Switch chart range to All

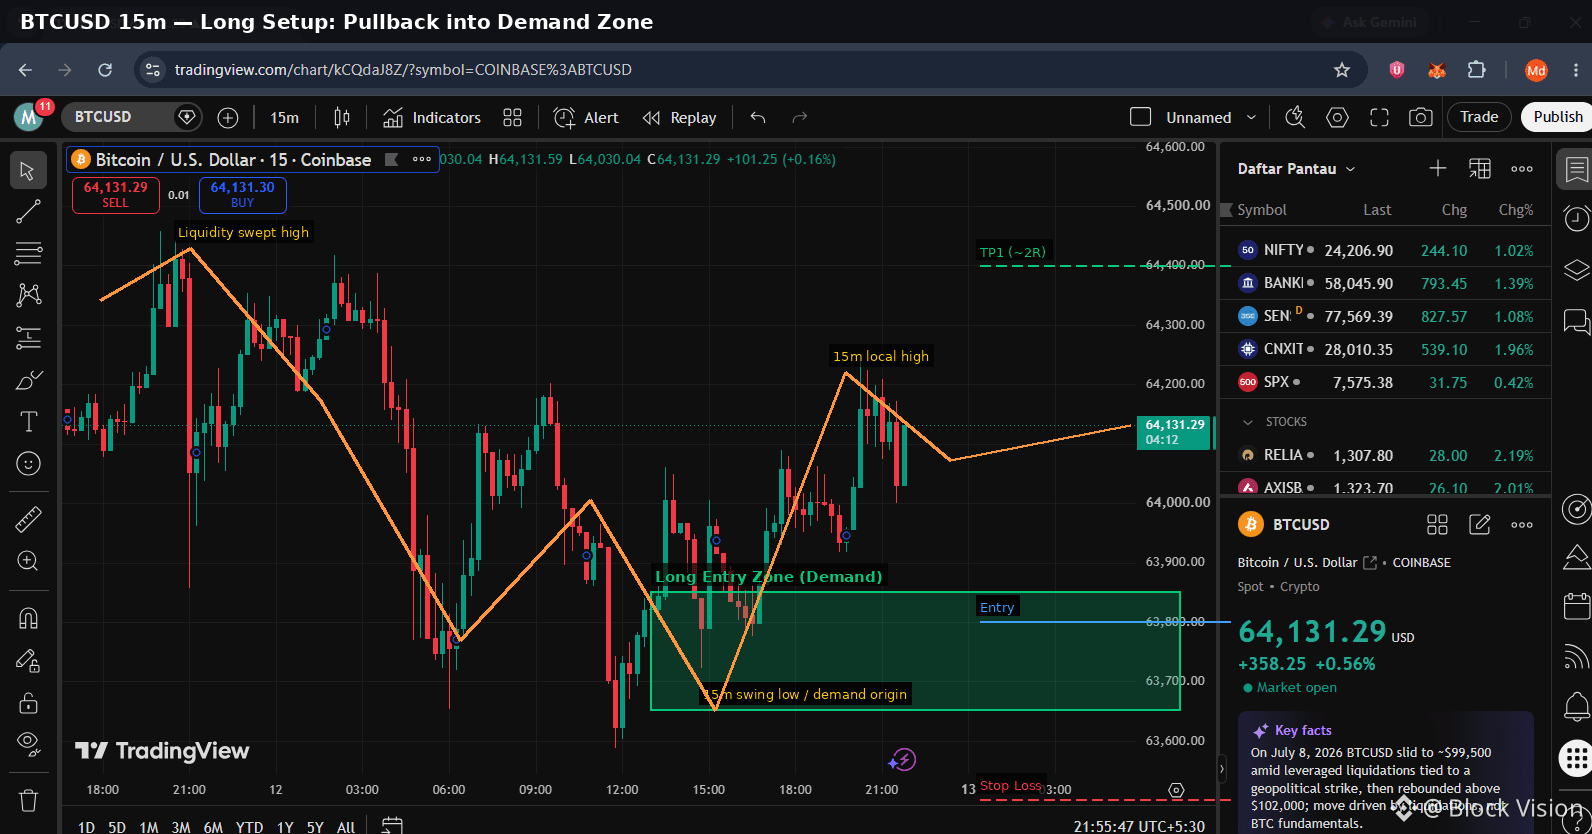[x=346, y=826]
